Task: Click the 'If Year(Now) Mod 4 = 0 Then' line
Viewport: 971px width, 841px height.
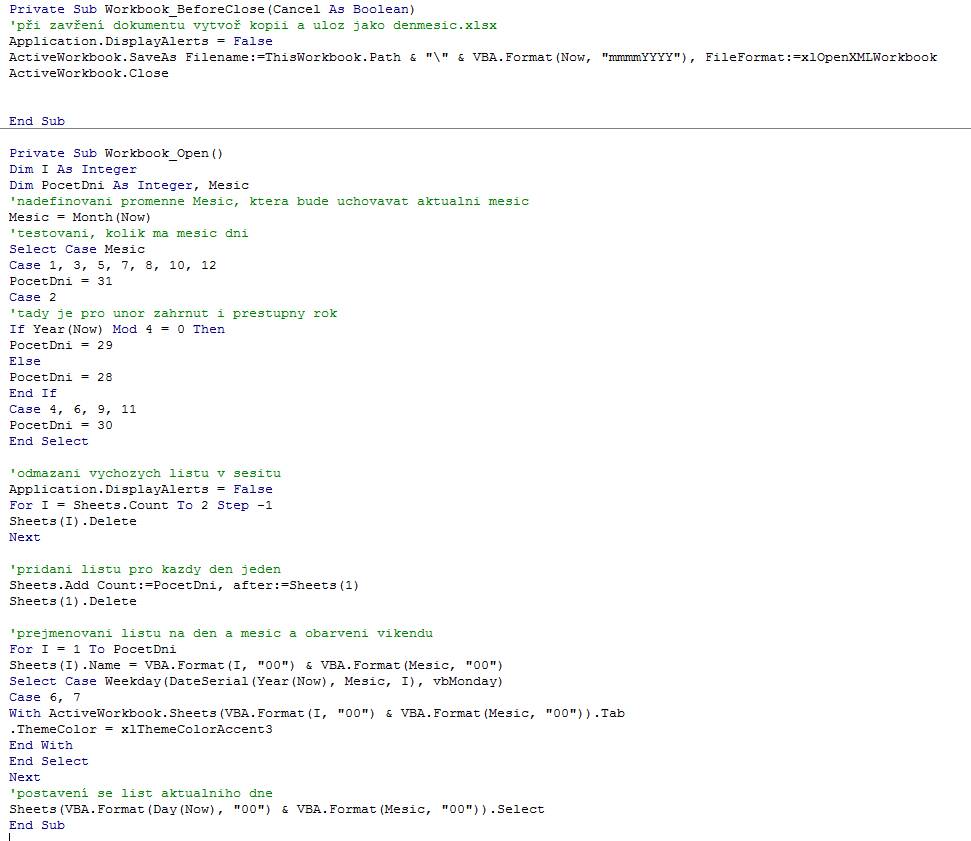Action: click(x=117, y=329)
